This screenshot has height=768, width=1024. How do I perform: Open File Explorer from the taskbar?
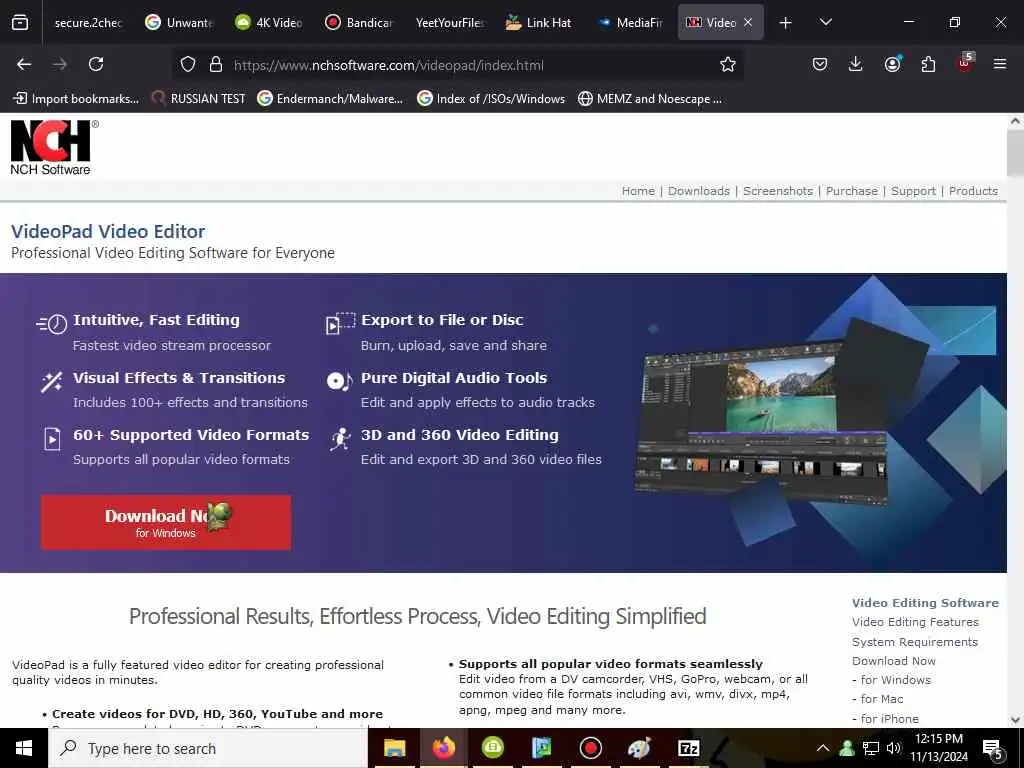click(x=394, y=748)
